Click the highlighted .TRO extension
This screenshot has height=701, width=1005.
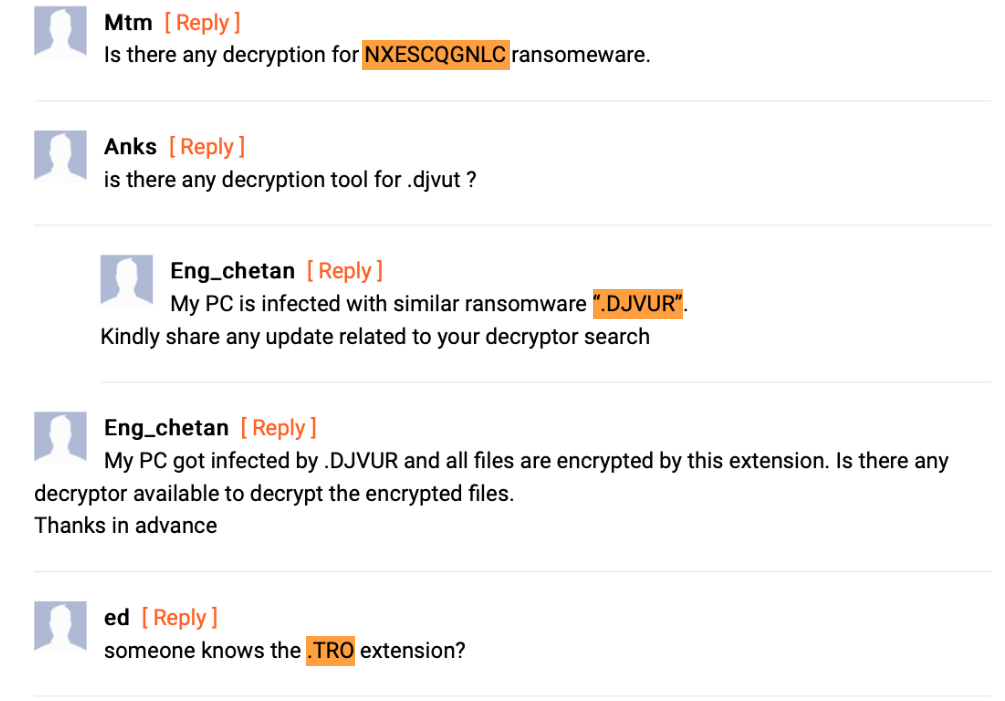pyautogui.click(x=330, y=650)
